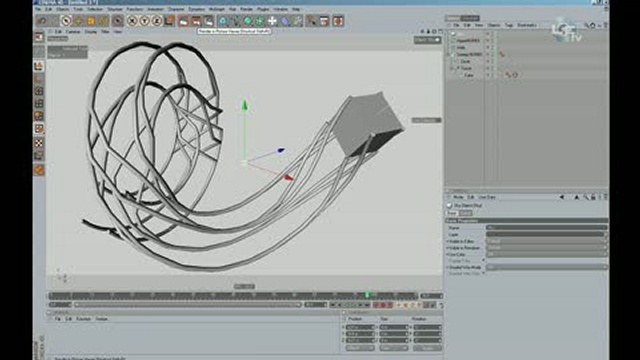The height and width of the screenshot is (360, 640).
Task: Select the Move tool
Action: [79, 21]
